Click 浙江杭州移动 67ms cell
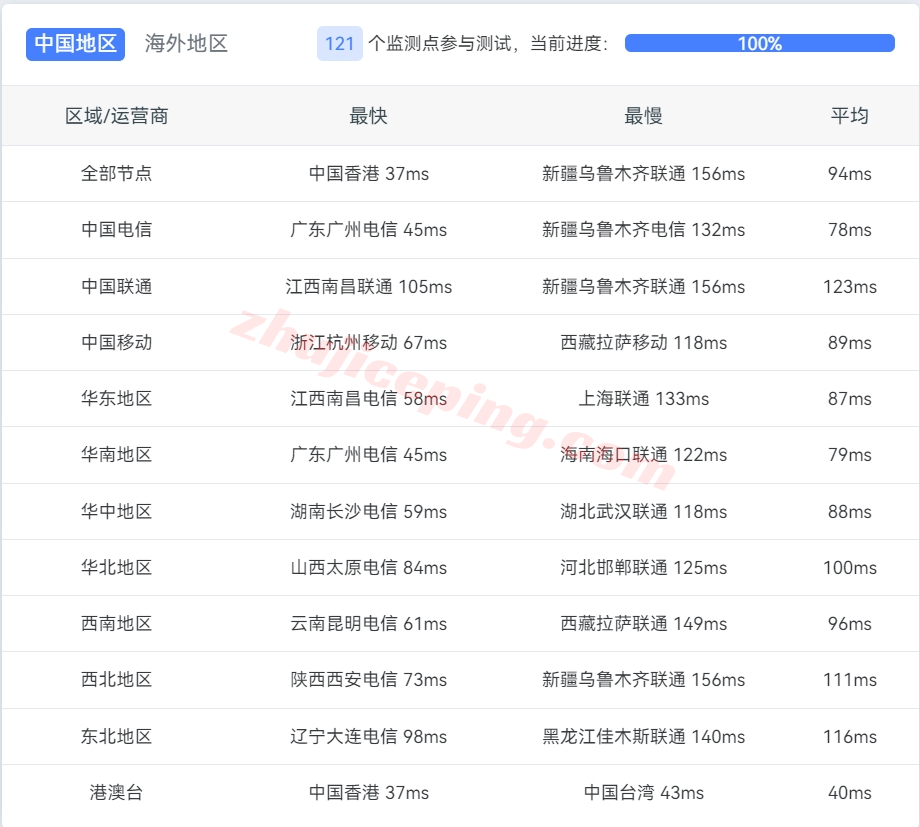Image resolution: width=920 pixels, height=827 pixels. pos(368,342)
